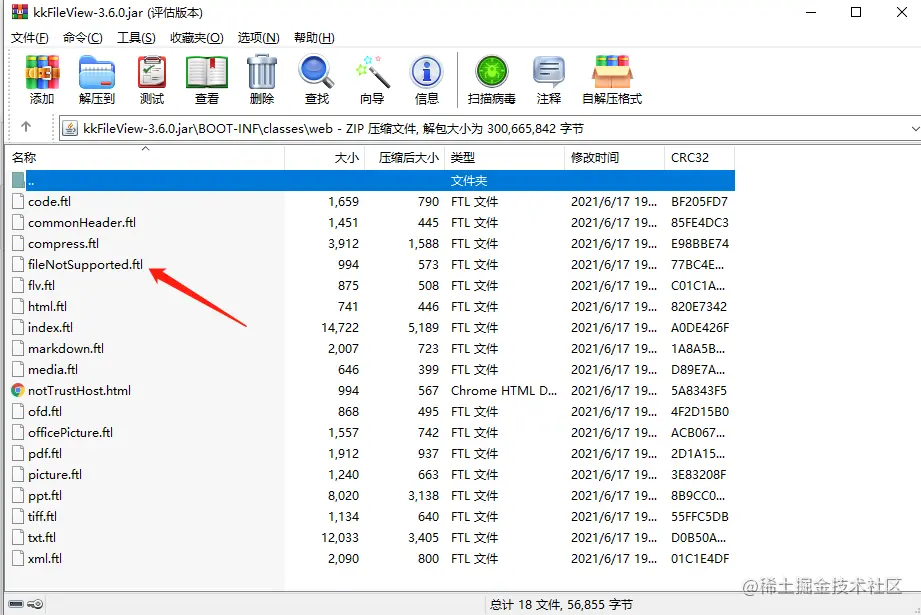The image size is (921, 615).
Task: Click CRC32 value 01C1E4DF
Action: click(700, 559)
